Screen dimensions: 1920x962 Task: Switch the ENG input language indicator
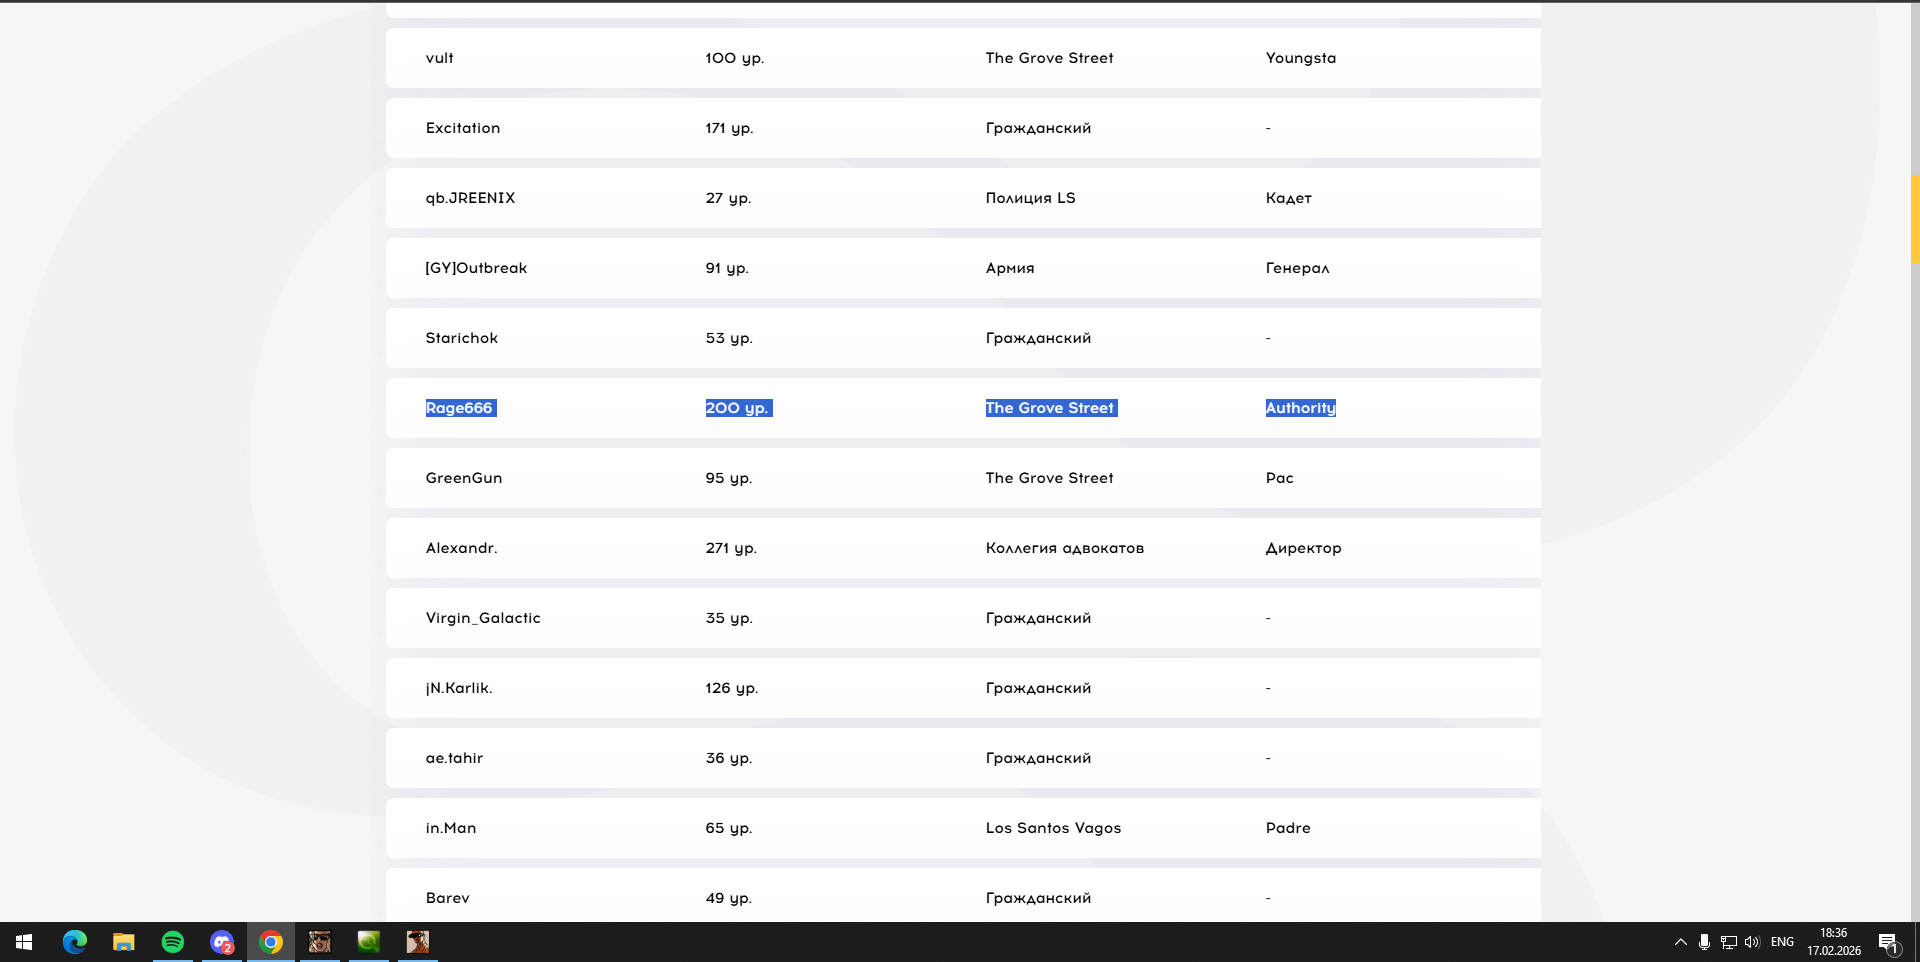click(1782, 942)
